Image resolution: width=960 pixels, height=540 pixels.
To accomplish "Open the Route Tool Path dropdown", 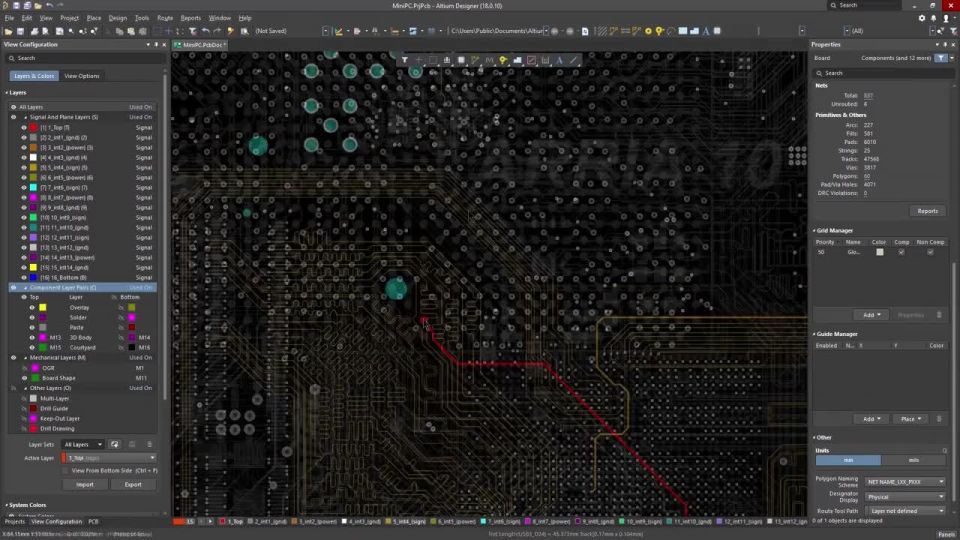I will (x=905, y=511).
